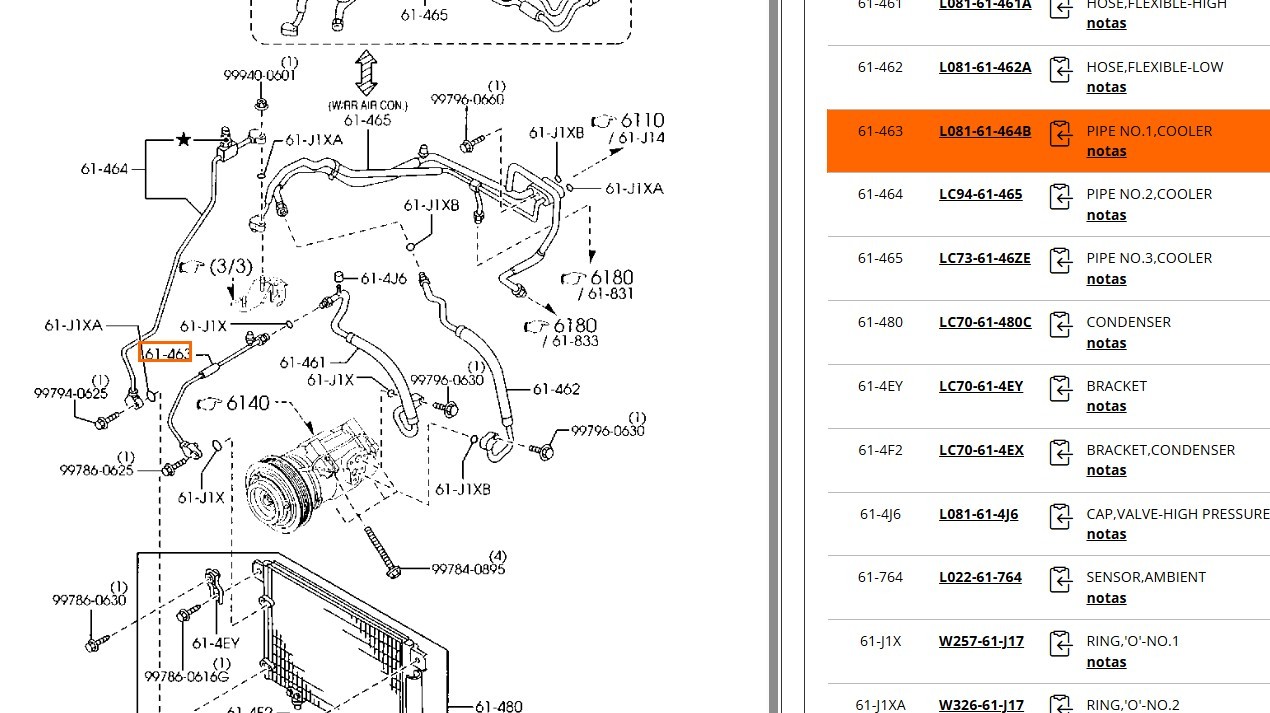Select 61-464 label in diagram
This screenshot has width=1270, height=713.
click(x=104, y=169)
